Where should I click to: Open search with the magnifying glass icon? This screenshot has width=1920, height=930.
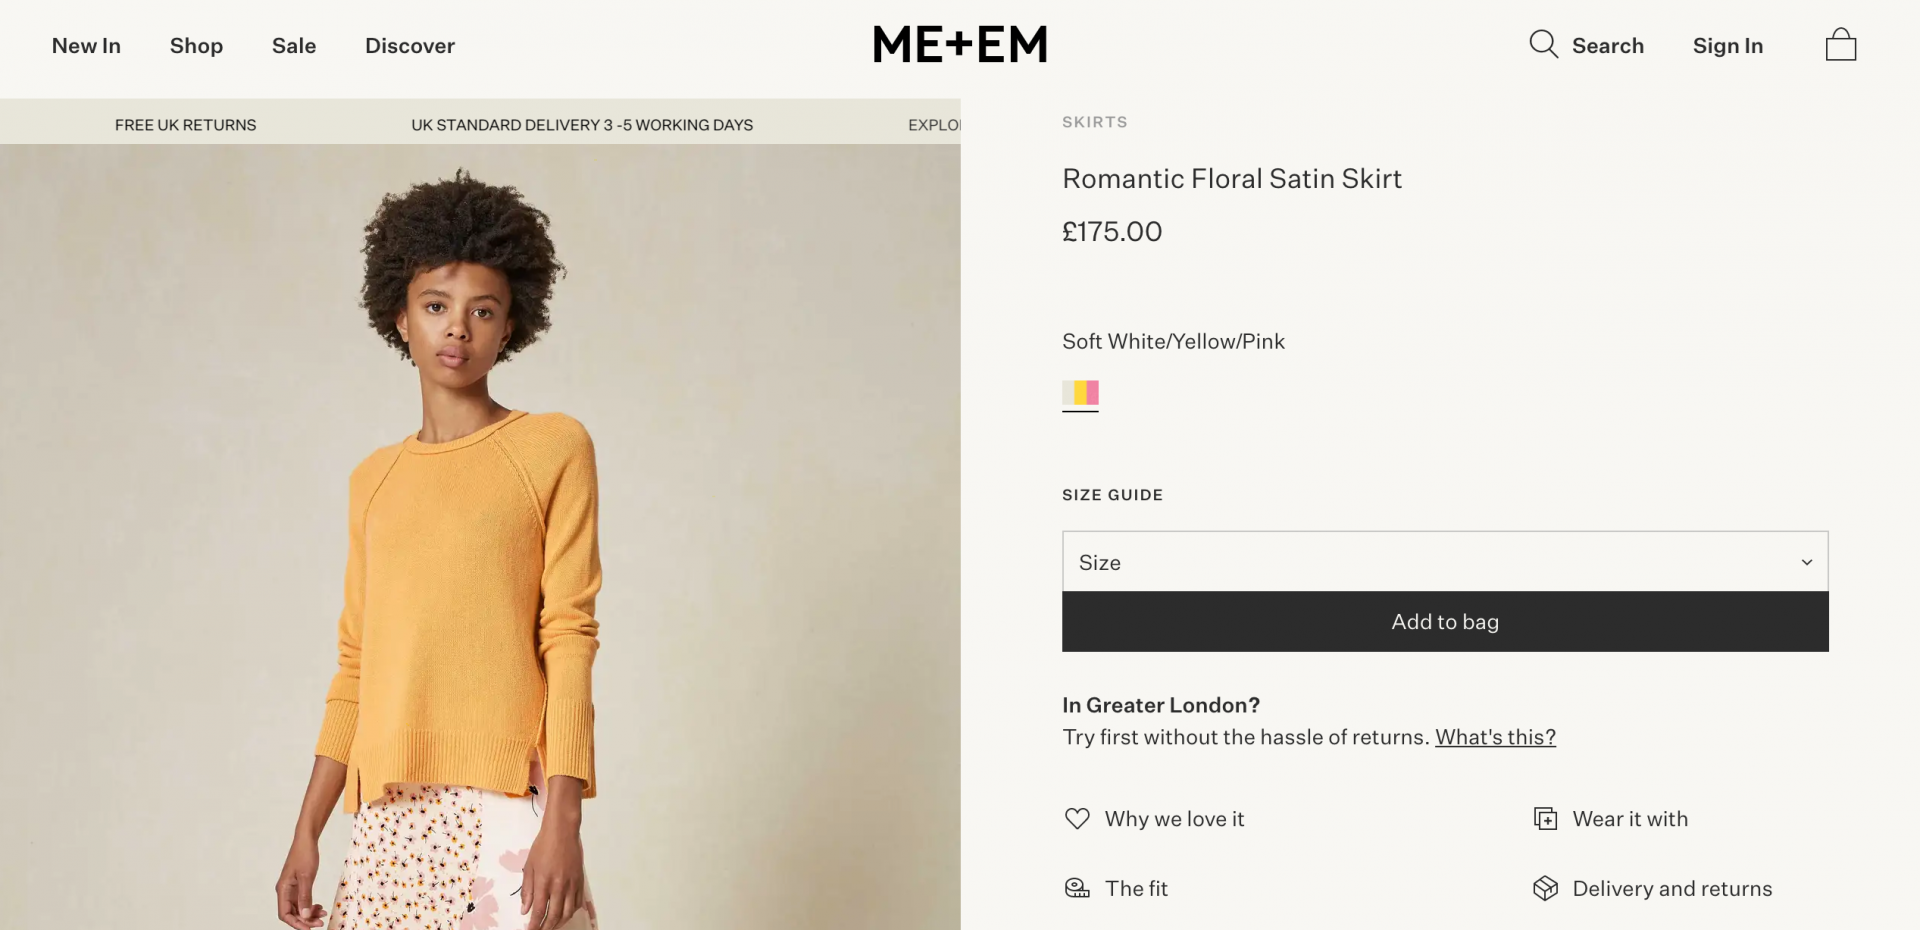1543,45
